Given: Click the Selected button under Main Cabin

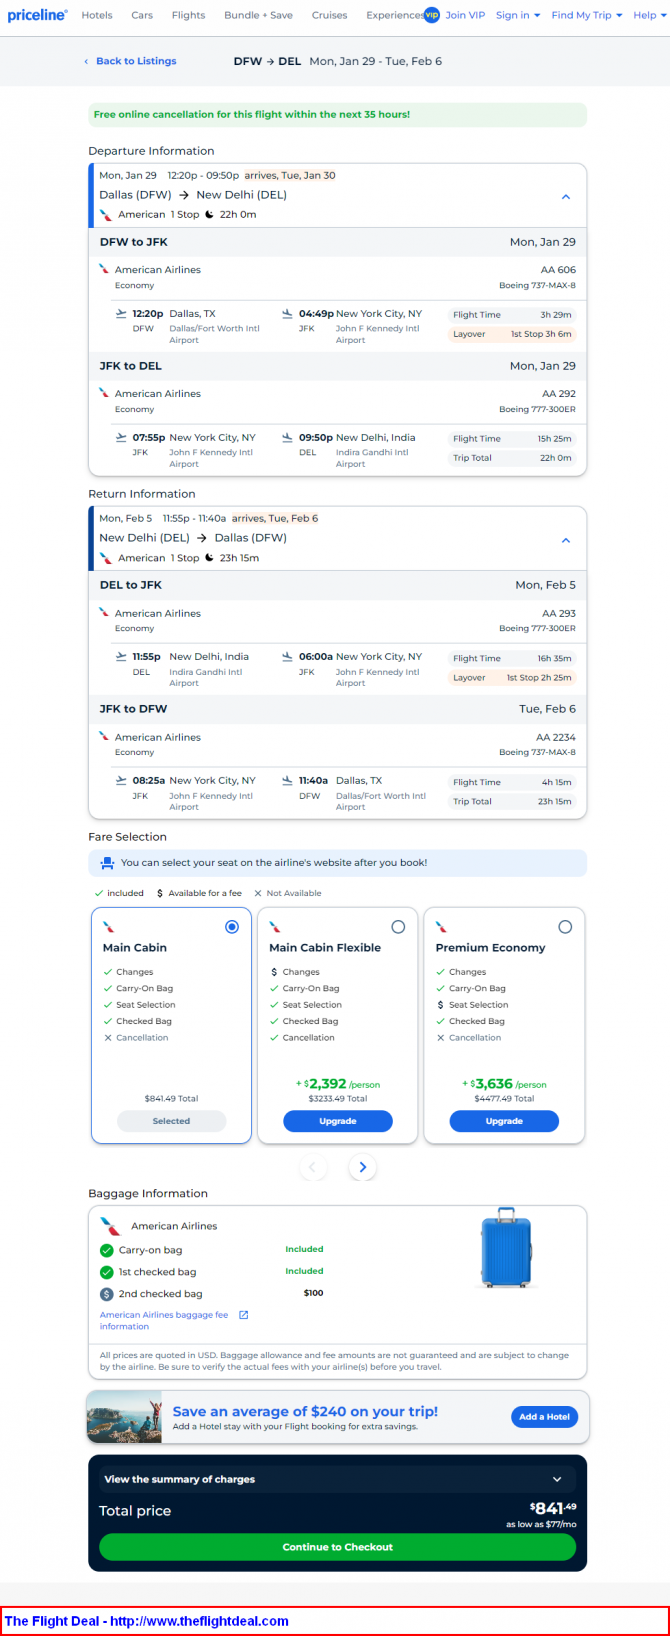Looking at the screenshot, I should coord(171,1121).
